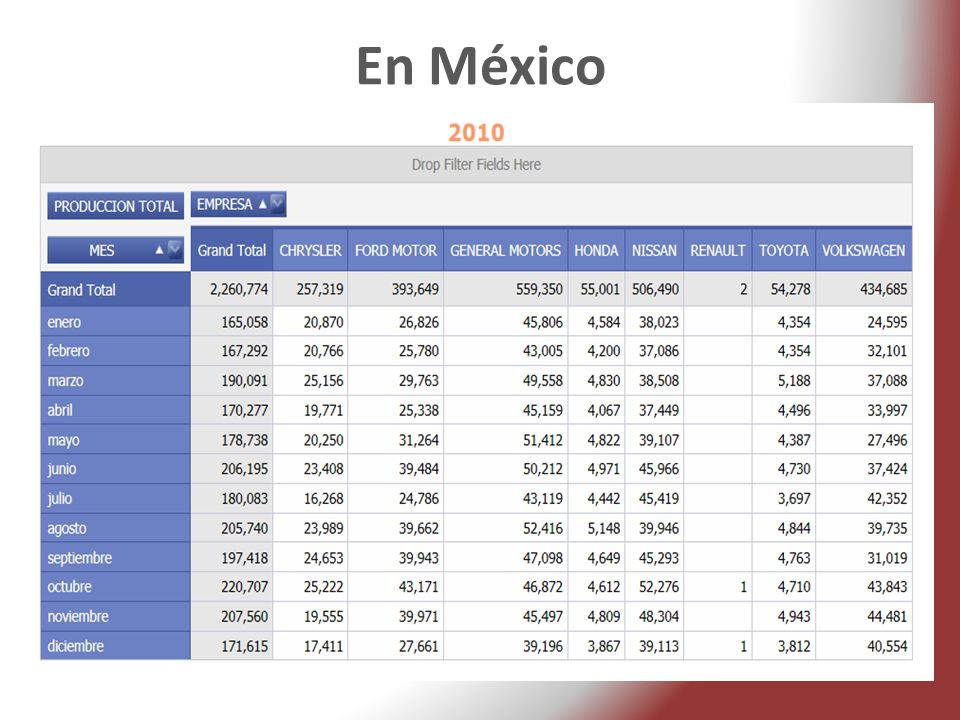Select the GENERAL MOTORS column header
The width and height of the screenshot is (960, 720).
click(x=506, y=250)
